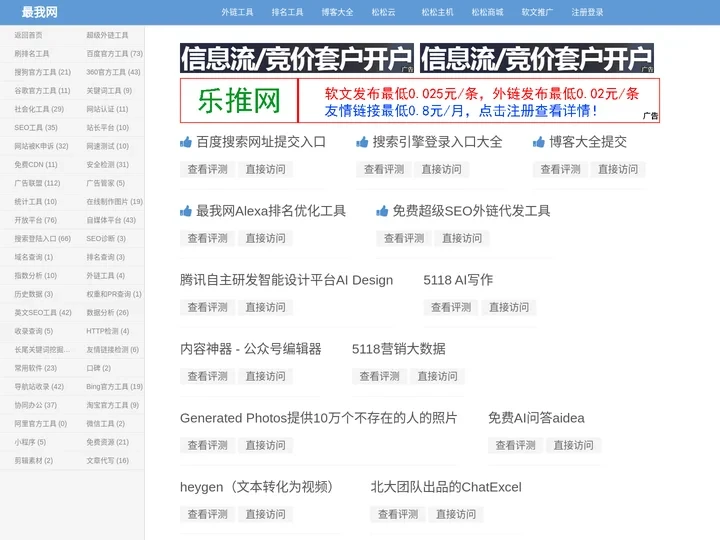Image resolution: width=720 pixels, height=540 pixels.
Task: Open the left 信息流/竞价套户开户 banner ad
Action: point(297,58)
